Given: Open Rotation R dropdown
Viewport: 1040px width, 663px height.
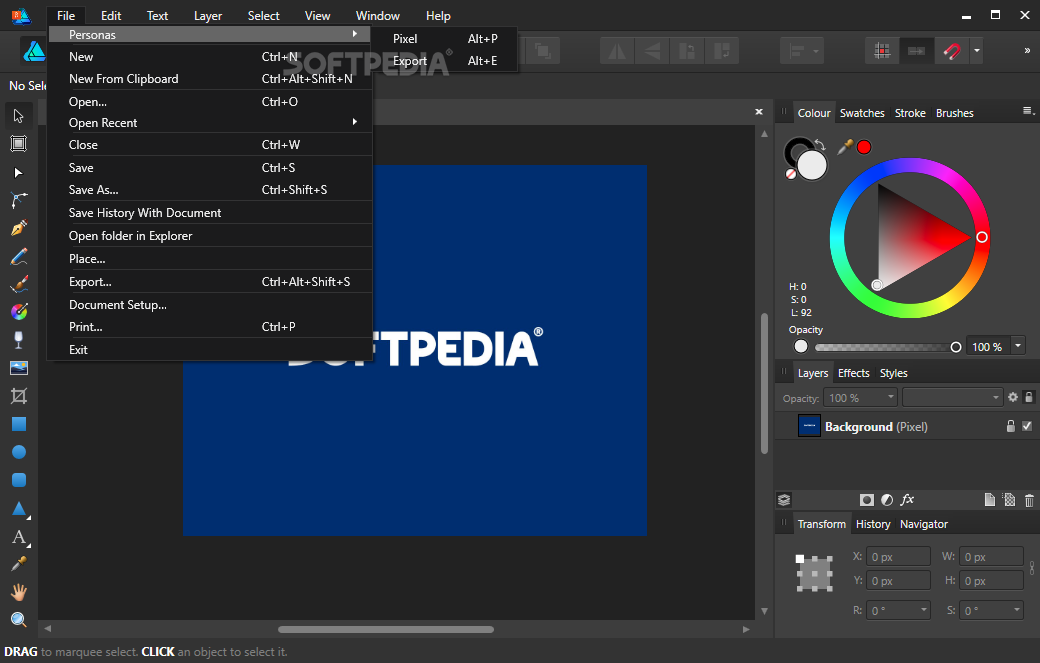Looking at the screenshot, I should 924,610.
